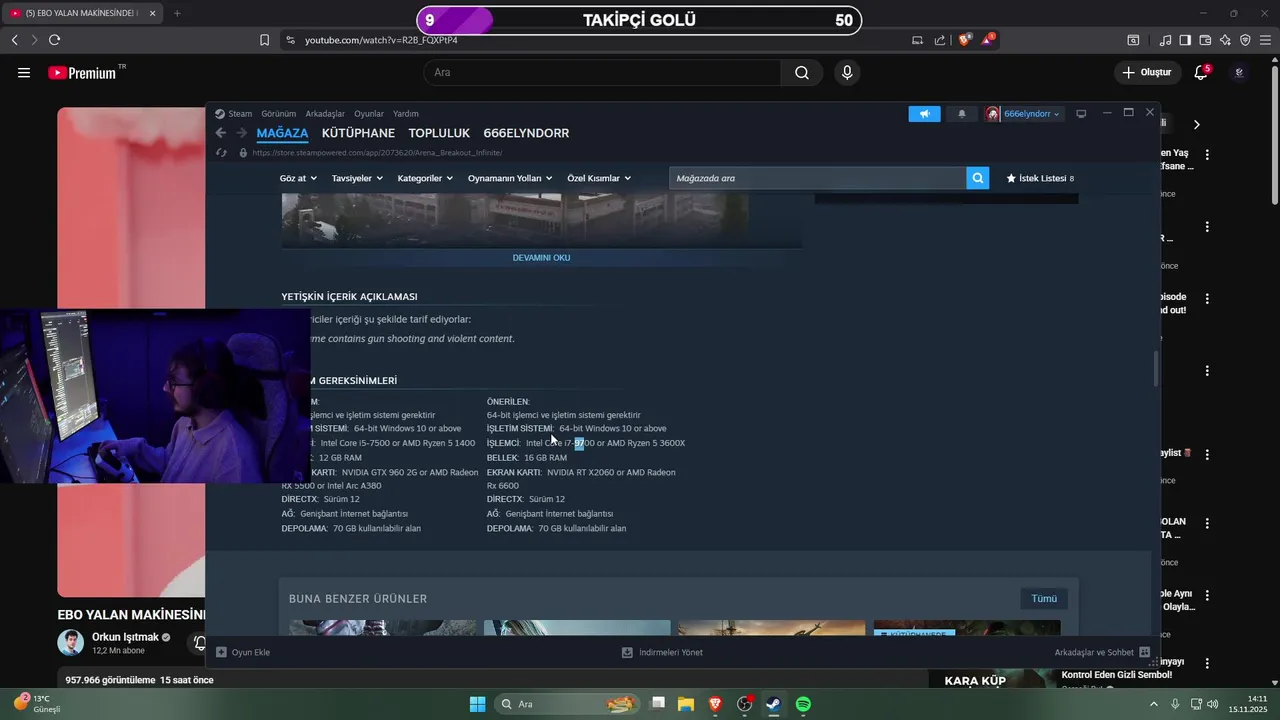Click İndirmeleri Yönet downloads link
Screen dimensions: 1280x720
[662, 652]
